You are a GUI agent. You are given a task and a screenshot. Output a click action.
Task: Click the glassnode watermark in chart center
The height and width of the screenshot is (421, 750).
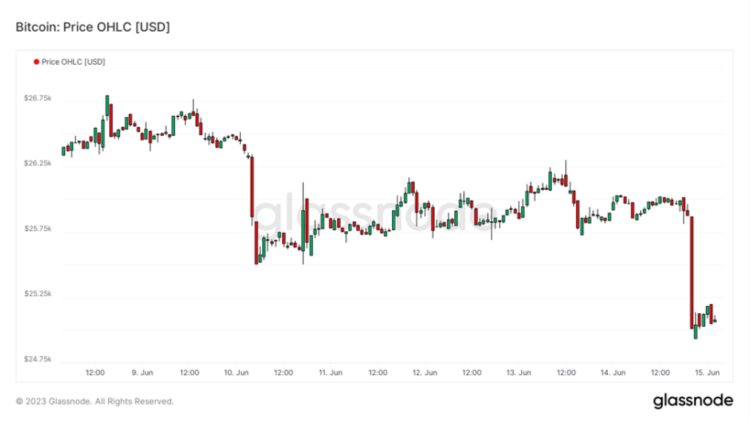(372, 214)
